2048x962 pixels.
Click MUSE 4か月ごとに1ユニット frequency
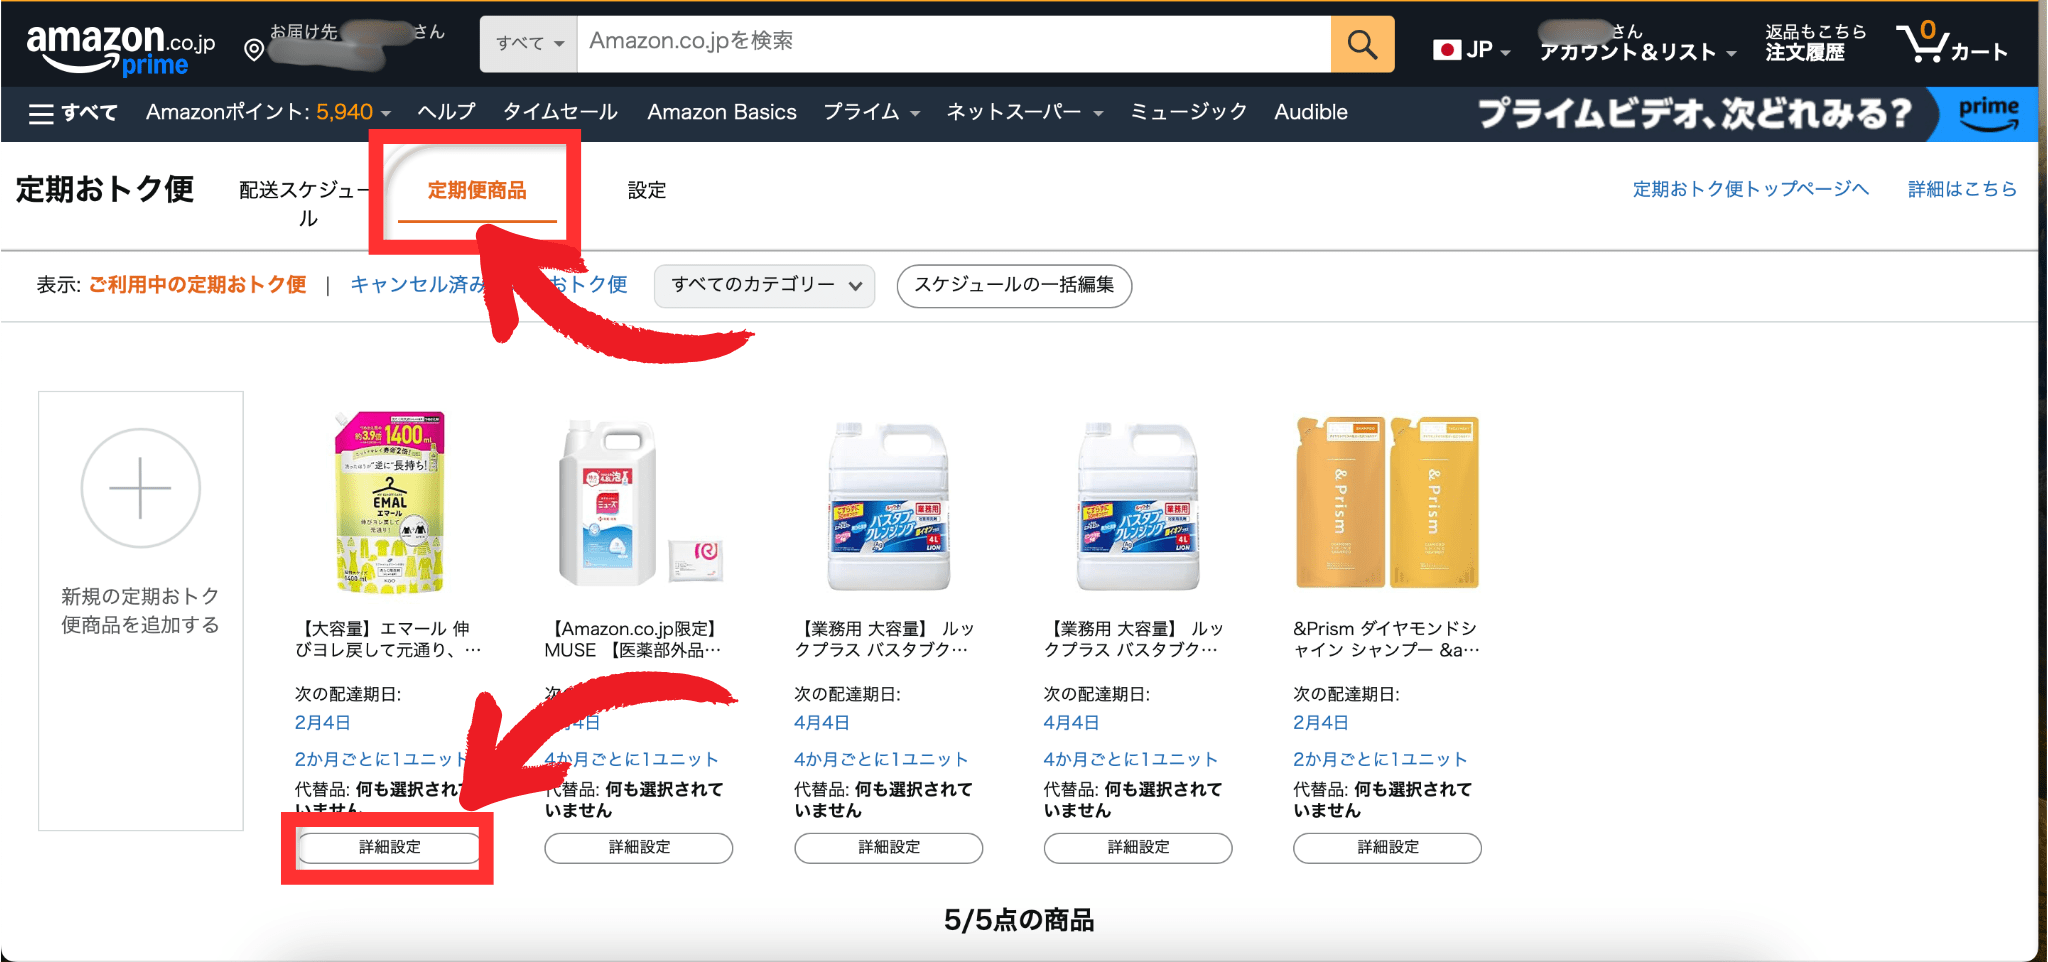pyautogui.click(x=631, y=760)
